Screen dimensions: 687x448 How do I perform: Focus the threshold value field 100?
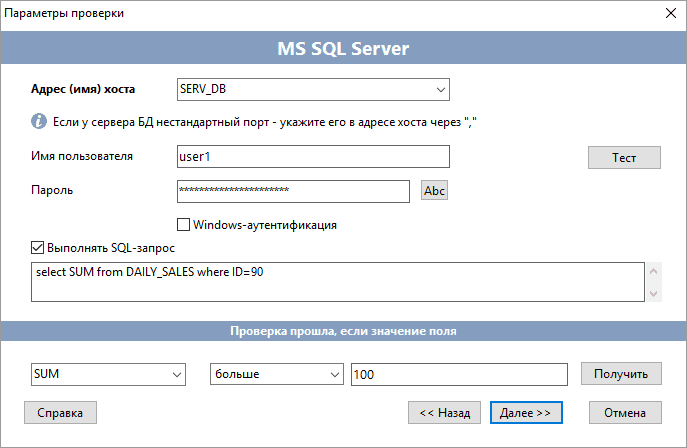[459, 374]
